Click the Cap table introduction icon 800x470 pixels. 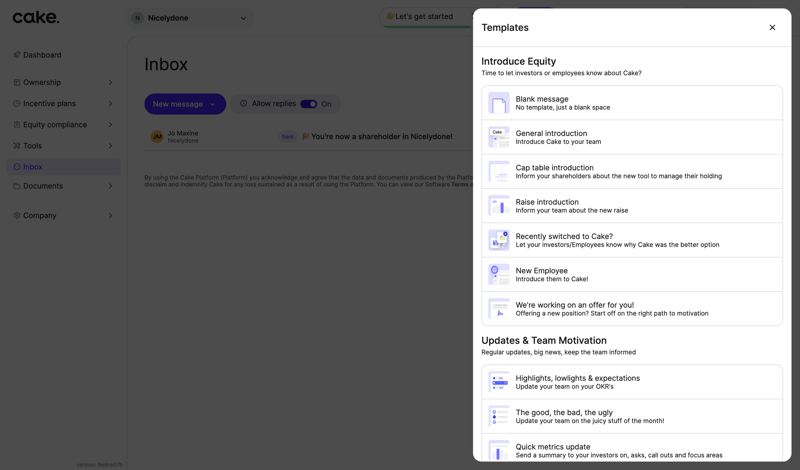tap(498, 171)
